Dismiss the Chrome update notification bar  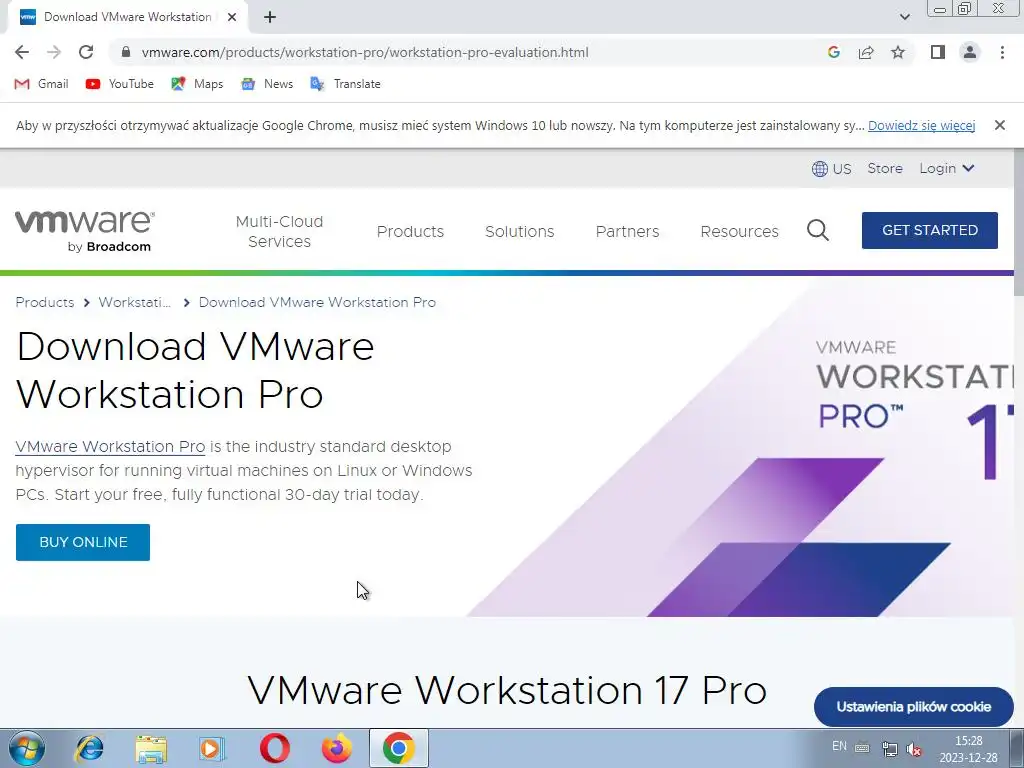[999, 125]
